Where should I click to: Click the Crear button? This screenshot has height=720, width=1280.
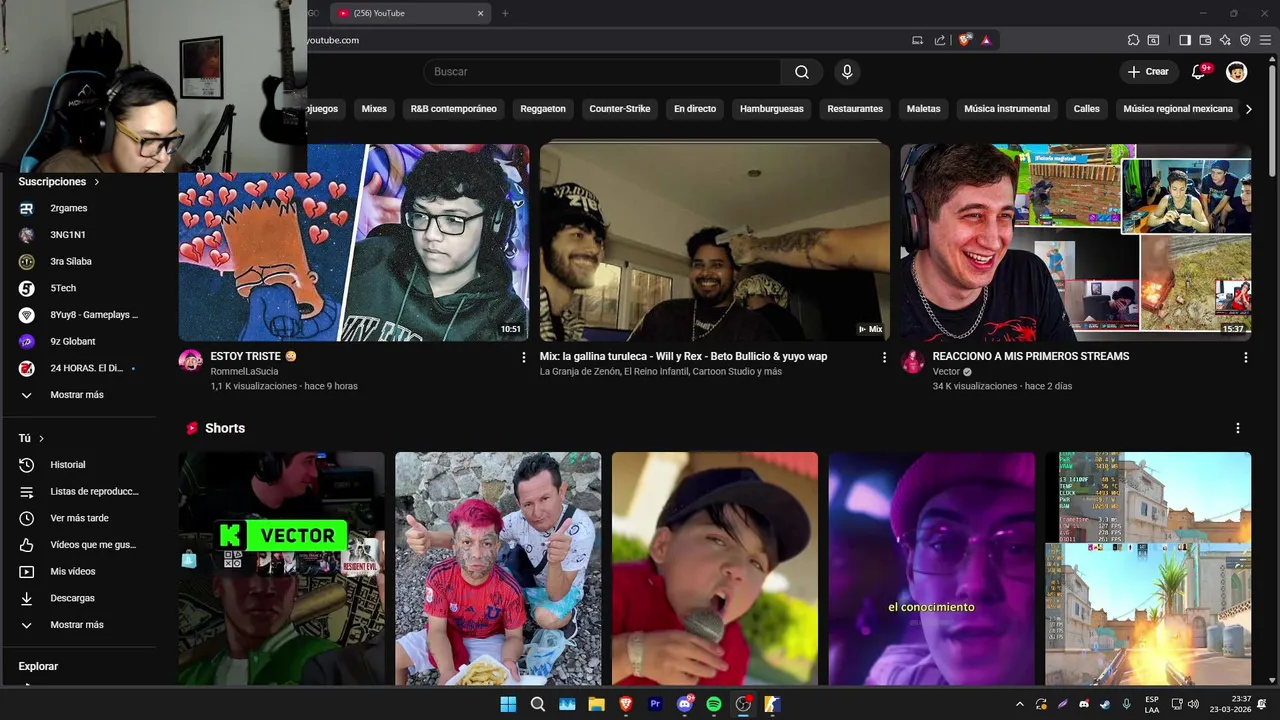click(x=1148, y=72)
